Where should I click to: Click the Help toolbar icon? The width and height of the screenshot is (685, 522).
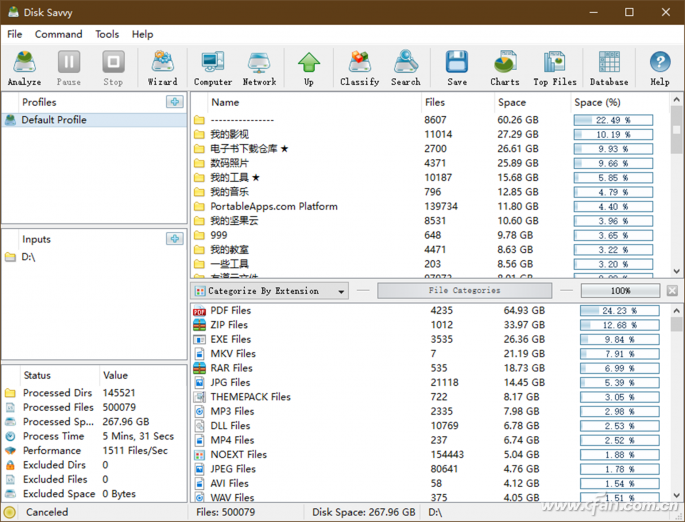(660, 68)
